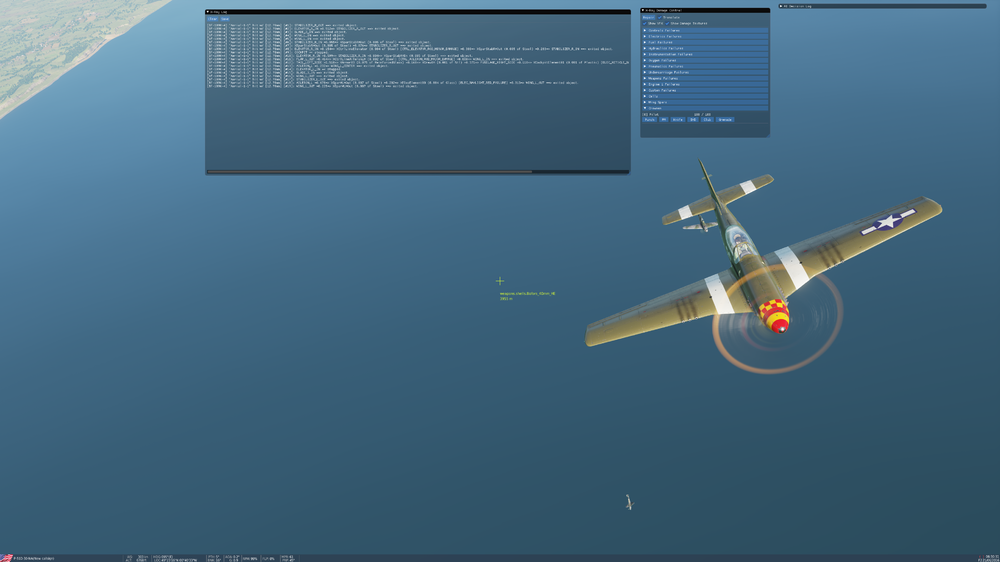
Task: Click the X-Ray Log title bar
Action: point(418,11)
